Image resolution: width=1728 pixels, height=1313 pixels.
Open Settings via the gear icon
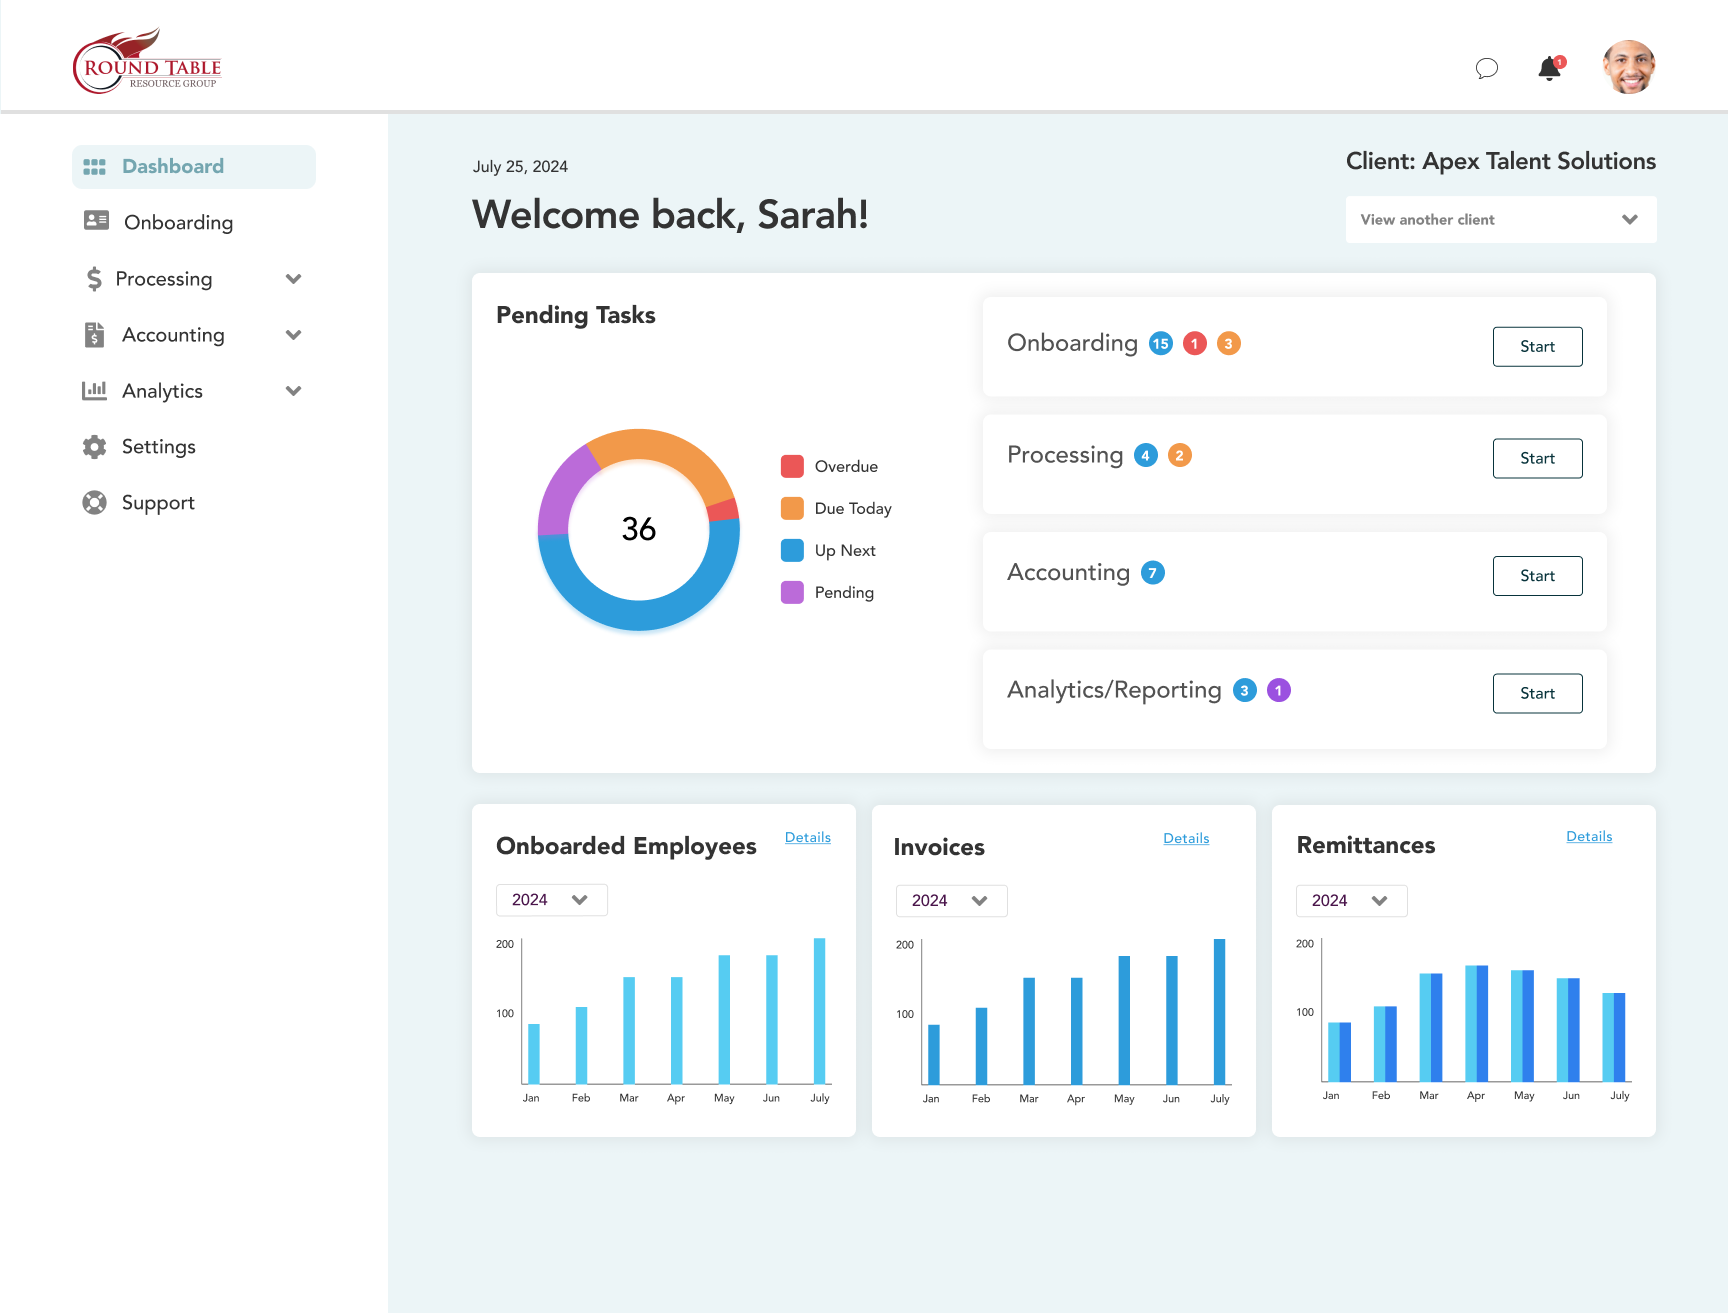click(95, 446)
